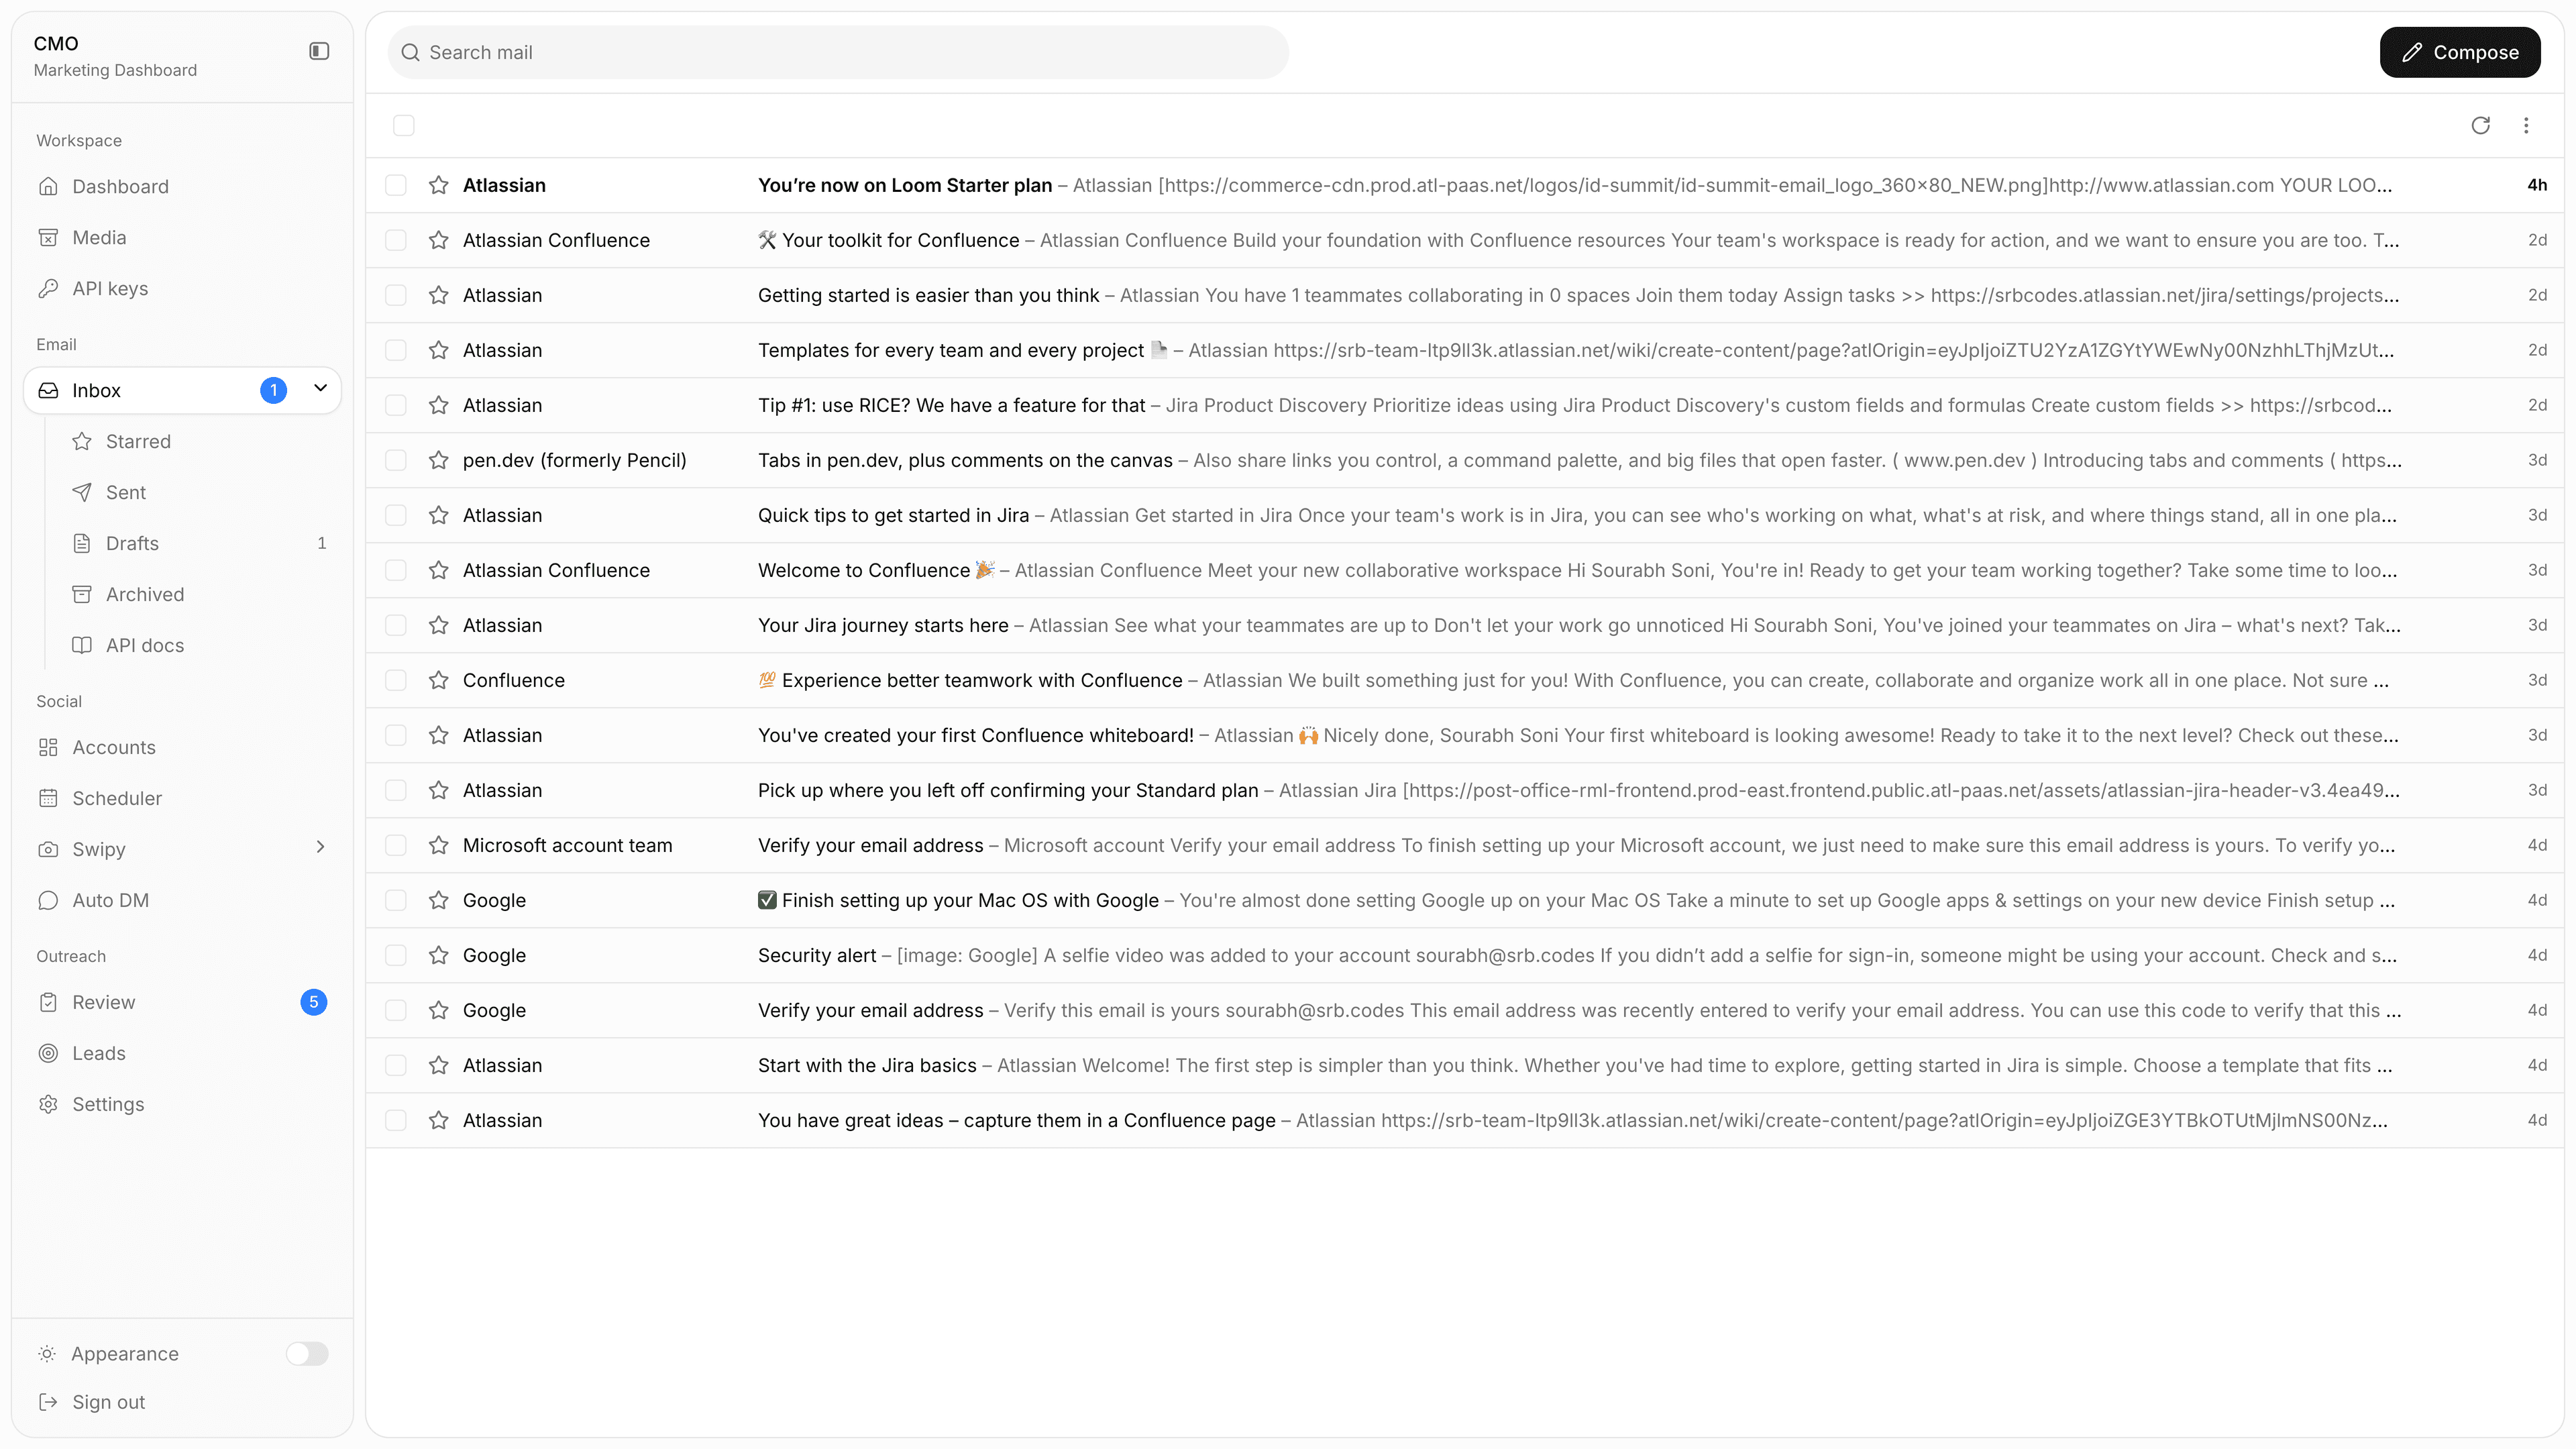Open the Dashboard page

coord(182,186)
